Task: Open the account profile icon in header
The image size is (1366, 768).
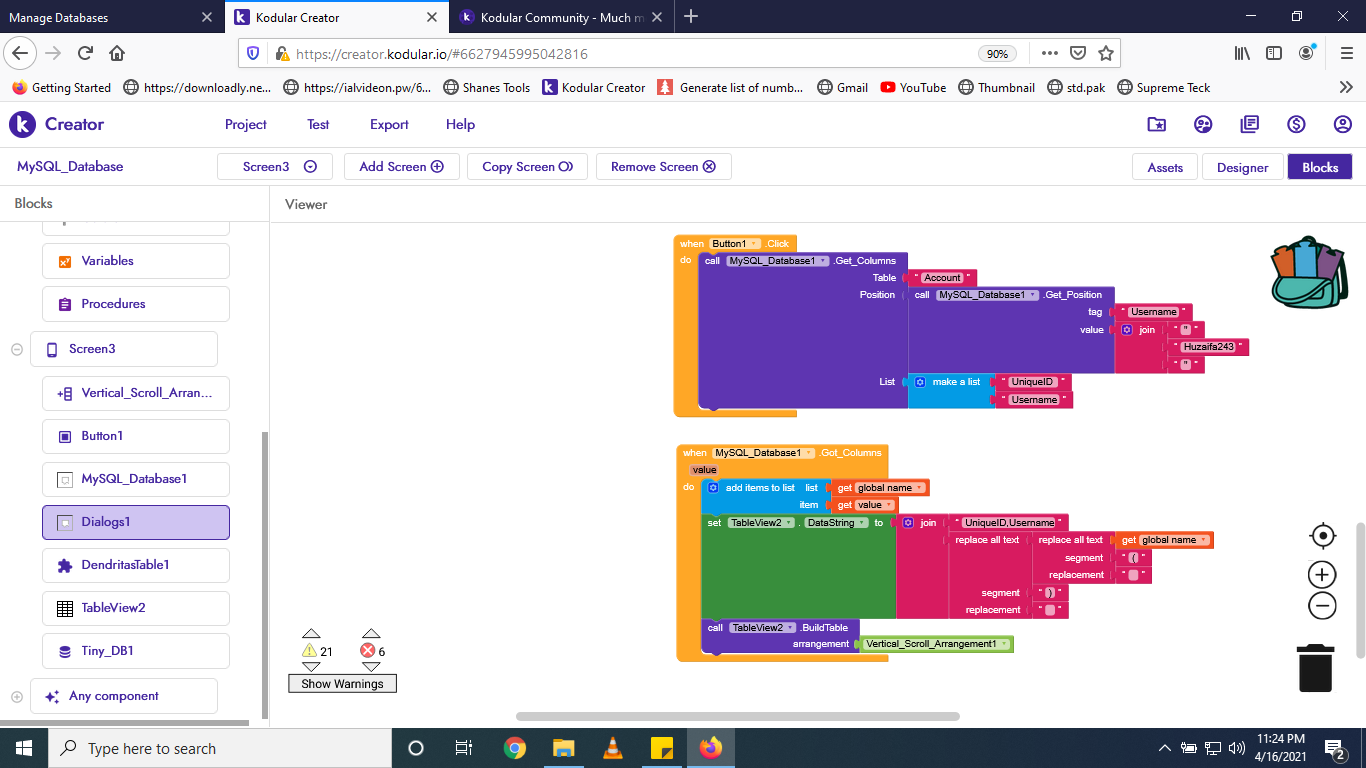Action: point(1342,125)
